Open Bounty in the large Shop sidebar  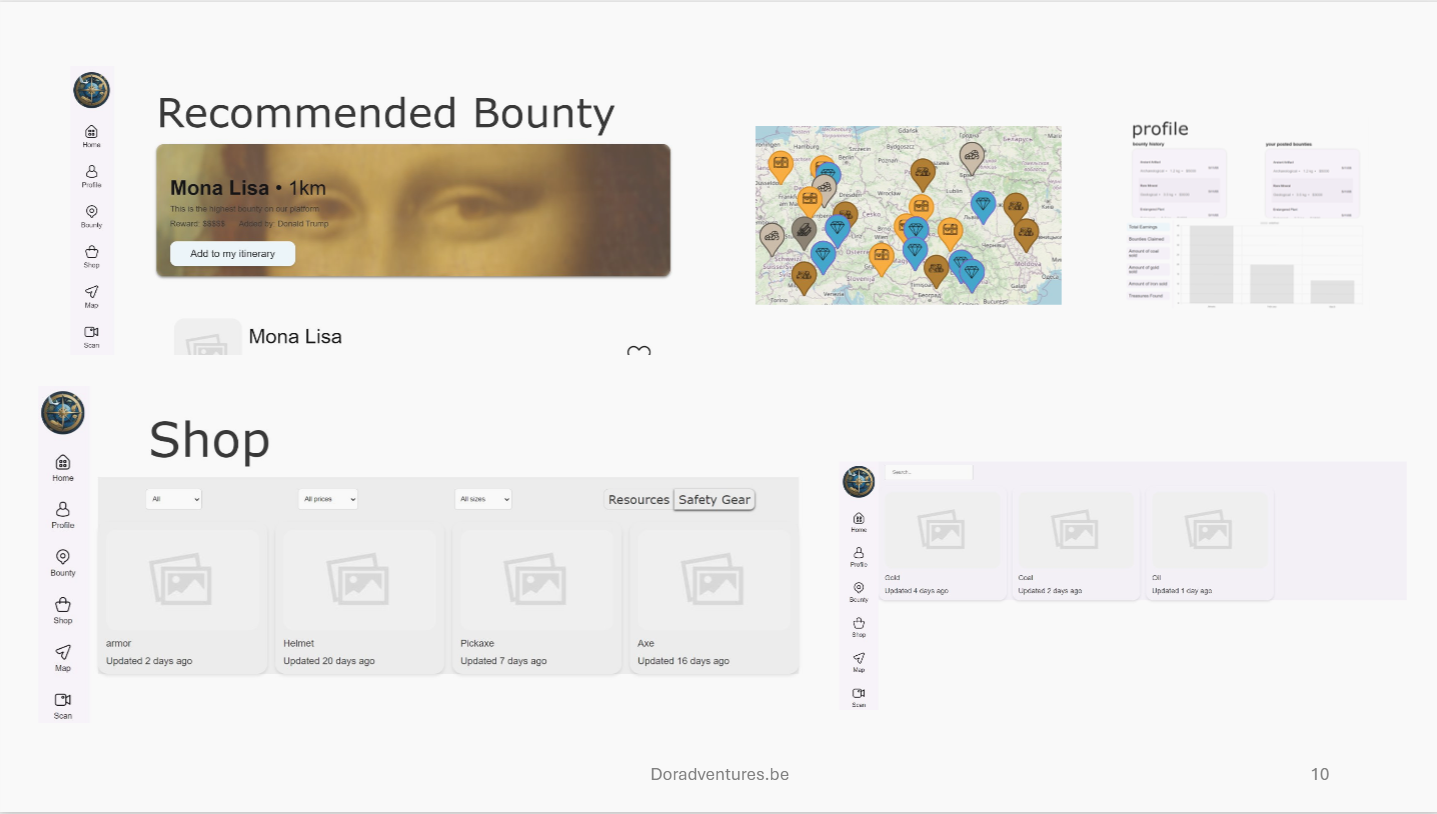tap(63, 562)
